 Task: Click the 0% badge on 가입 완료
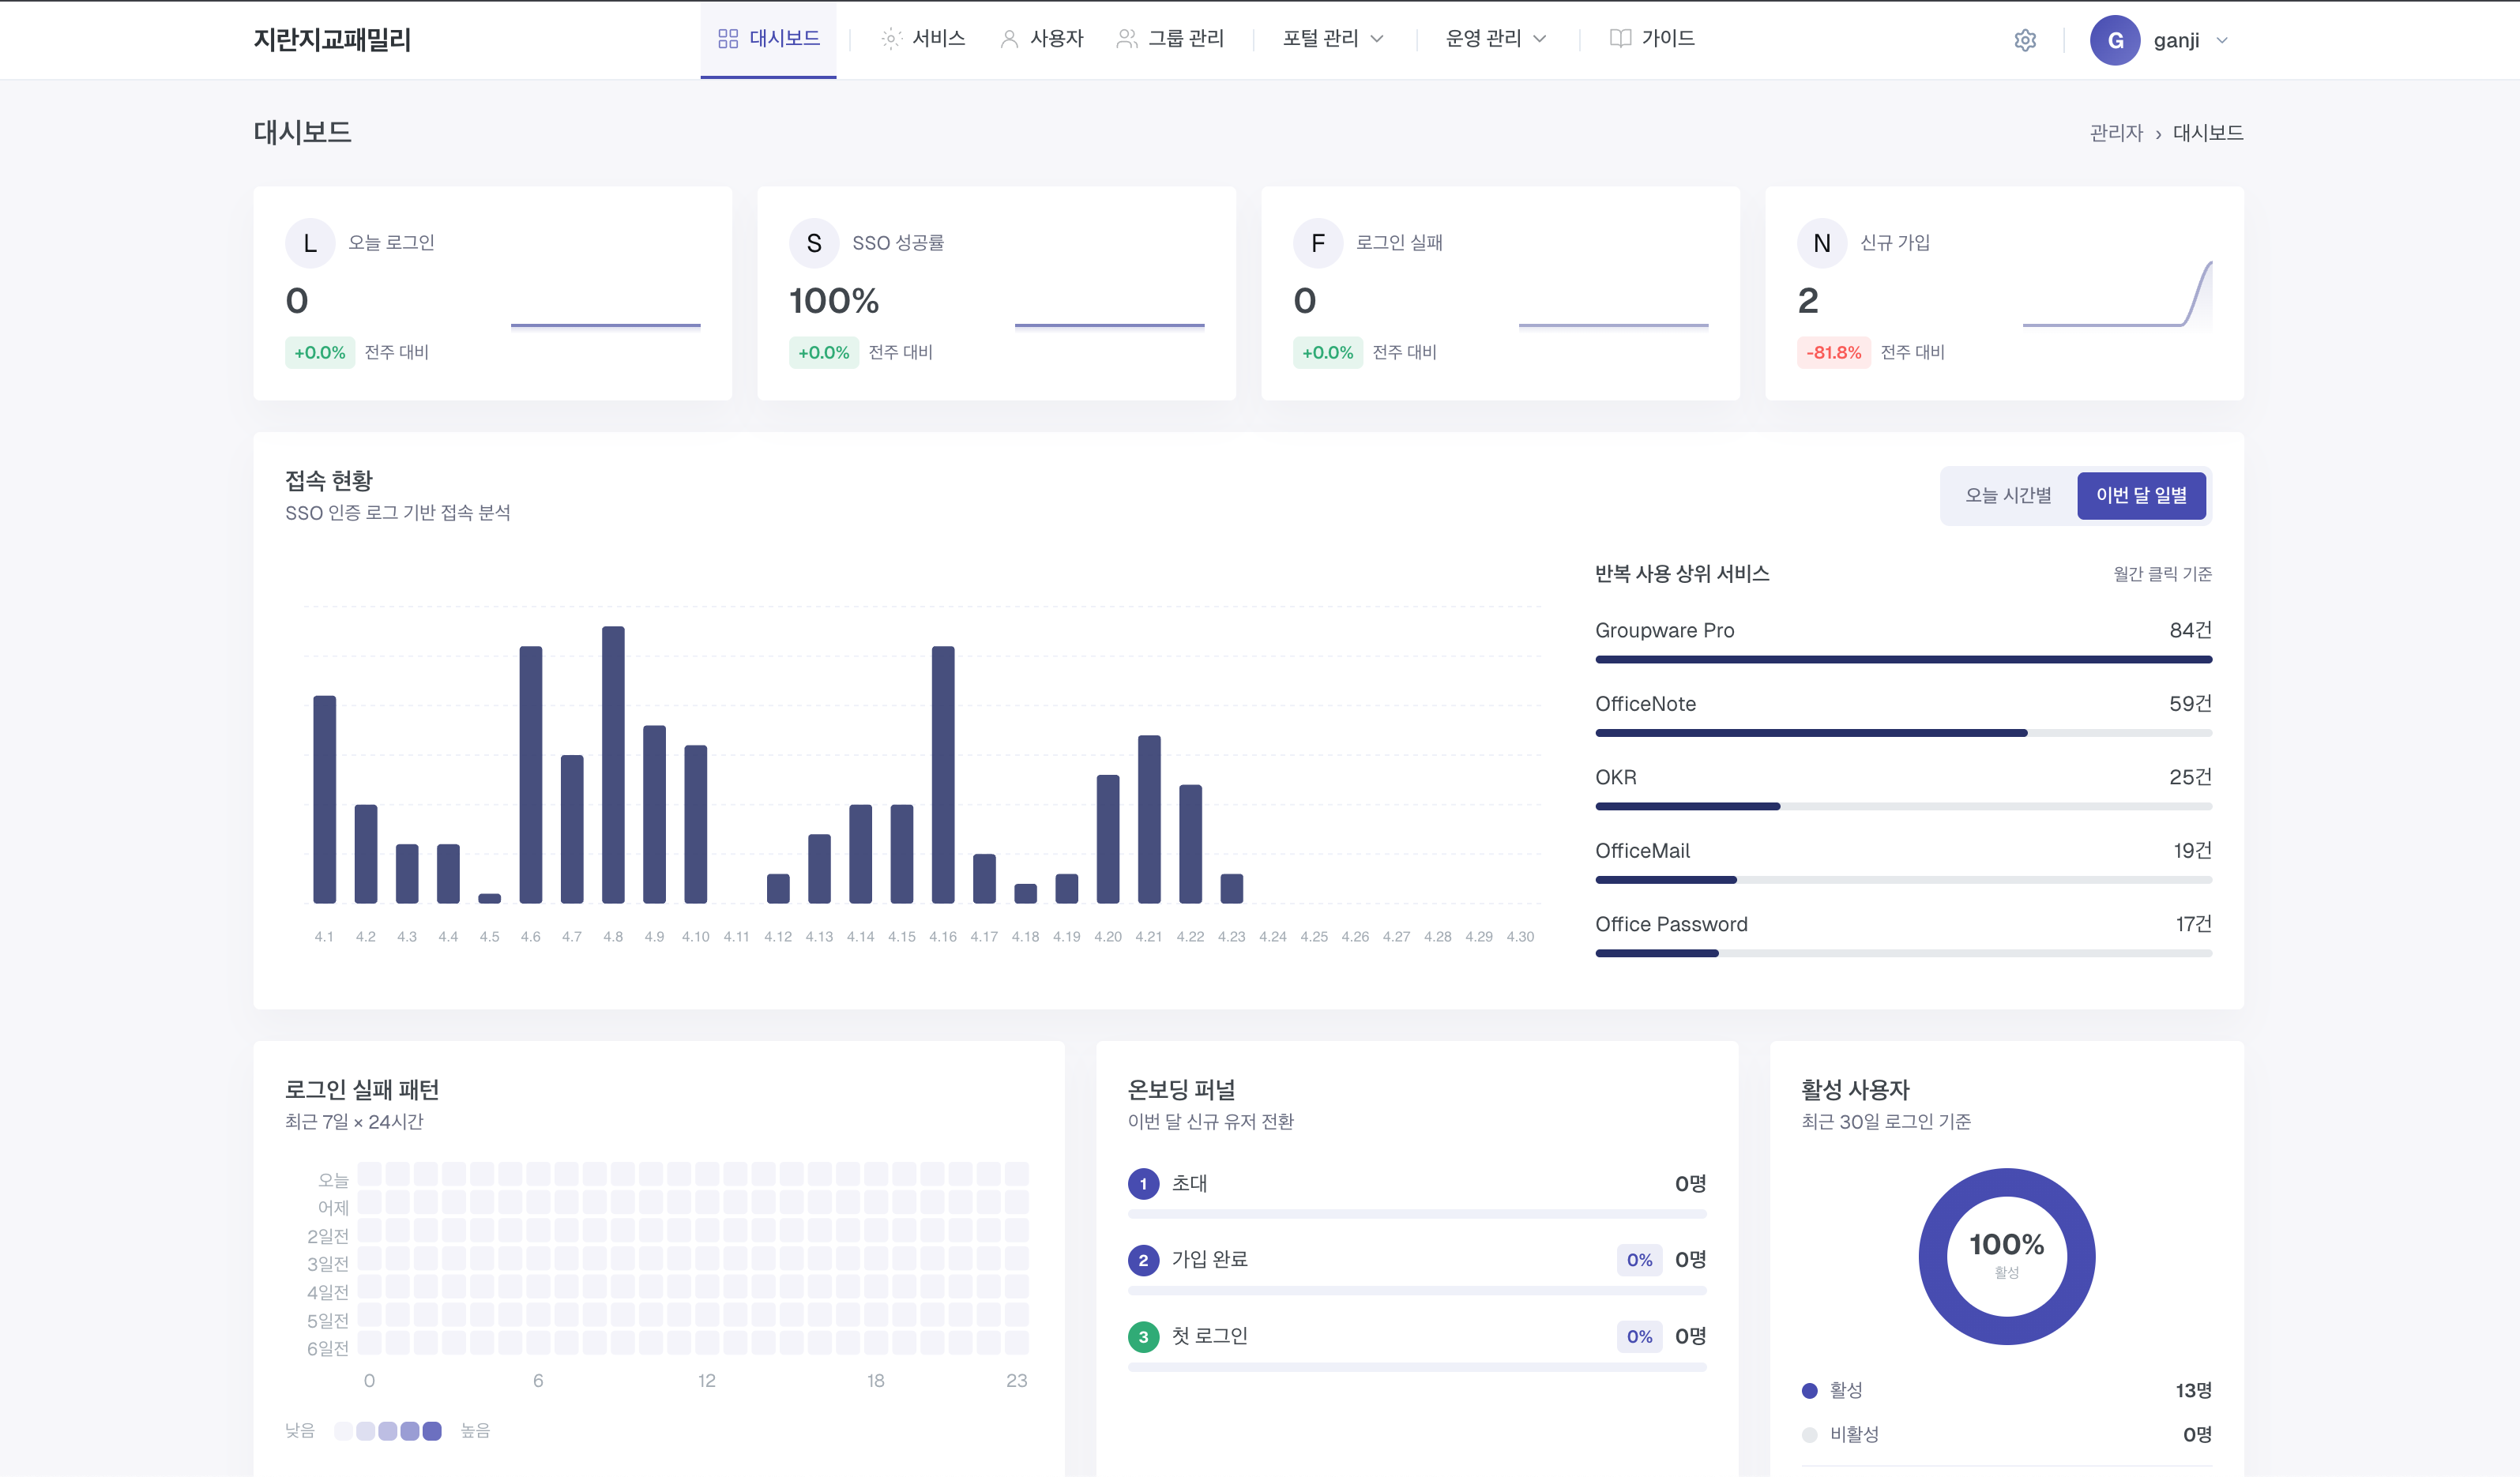coord(1639,1260)
